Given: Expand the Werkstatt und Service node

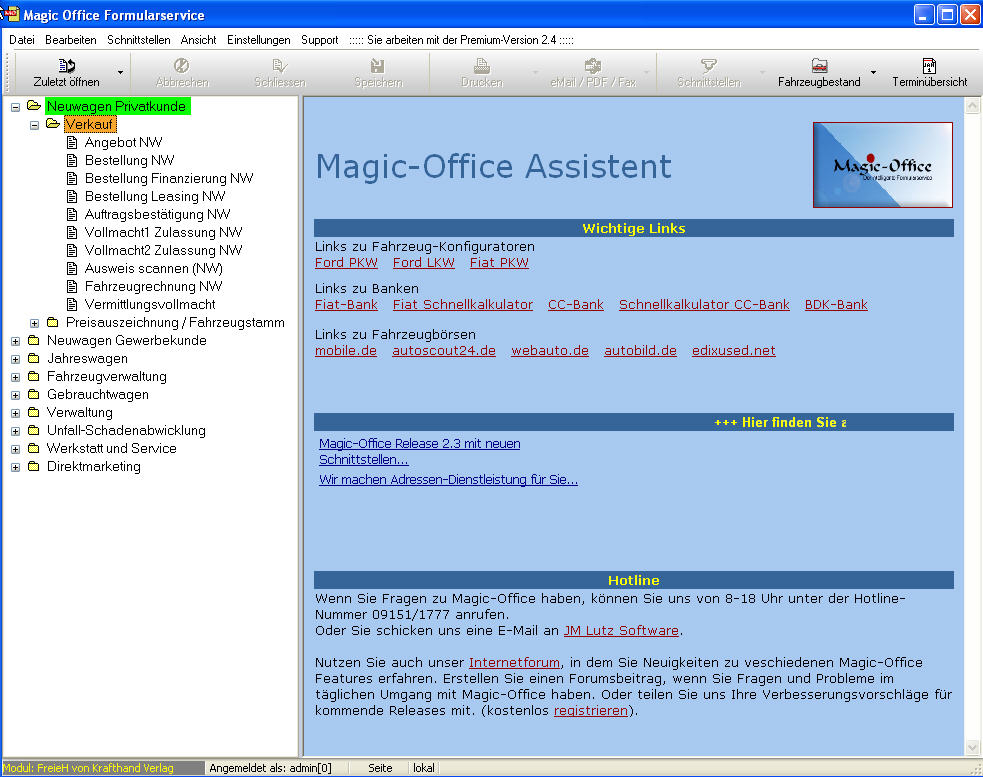Looking at the screenshot, I should (x=16, y=450).
